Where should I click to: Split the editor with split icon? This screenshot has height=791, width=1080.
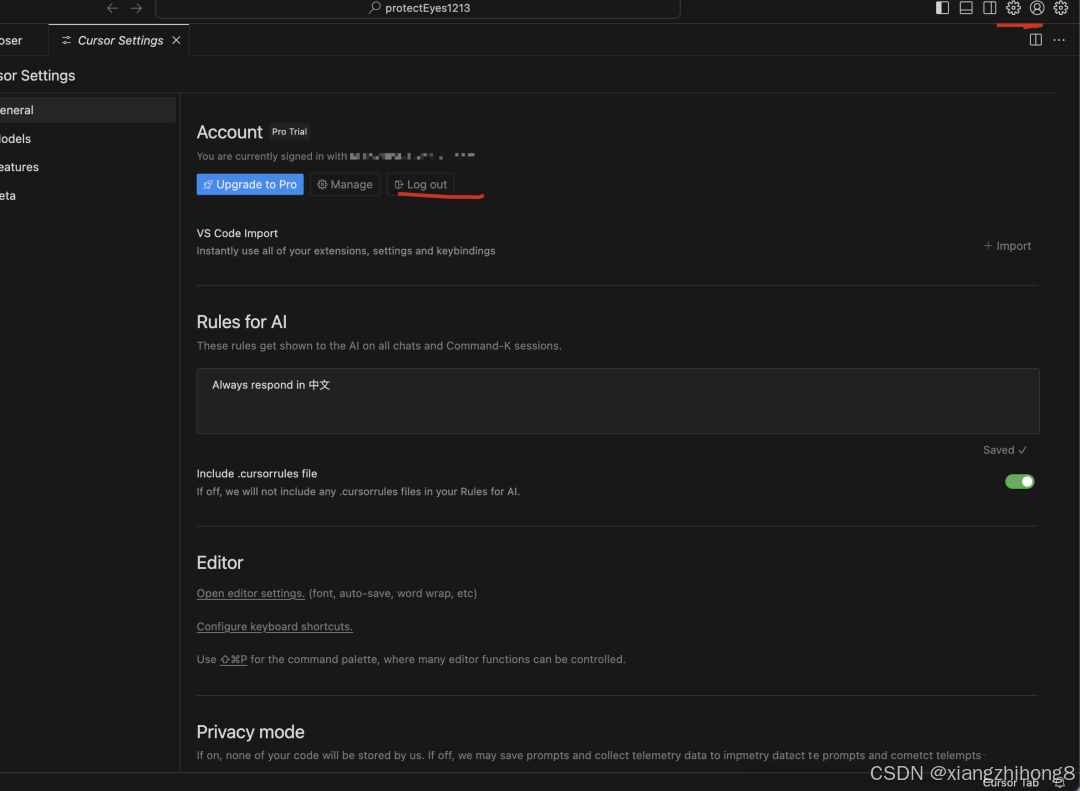(x=1035, y=40)
